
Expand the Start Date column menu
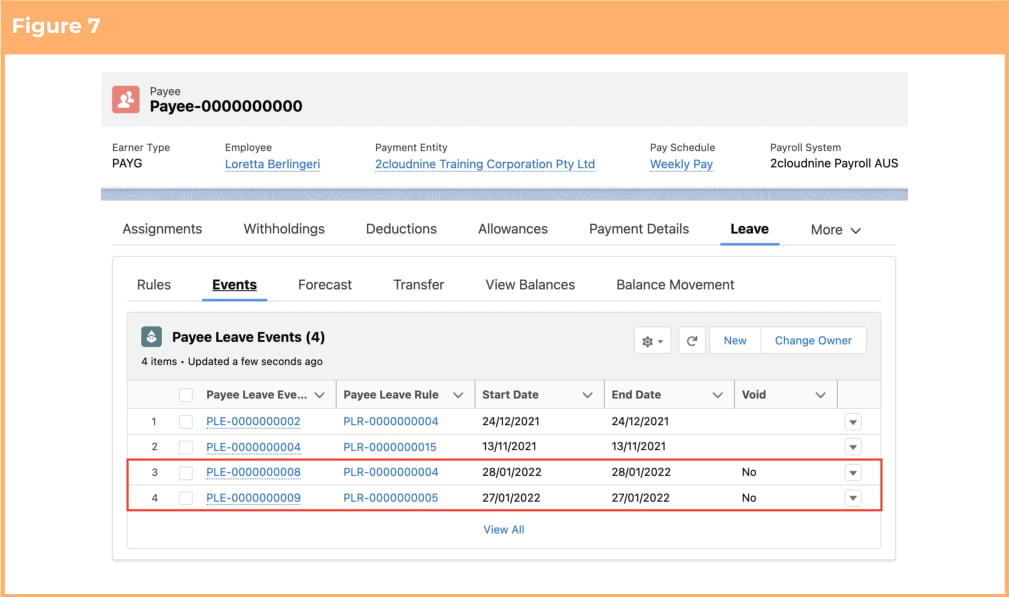588,395
